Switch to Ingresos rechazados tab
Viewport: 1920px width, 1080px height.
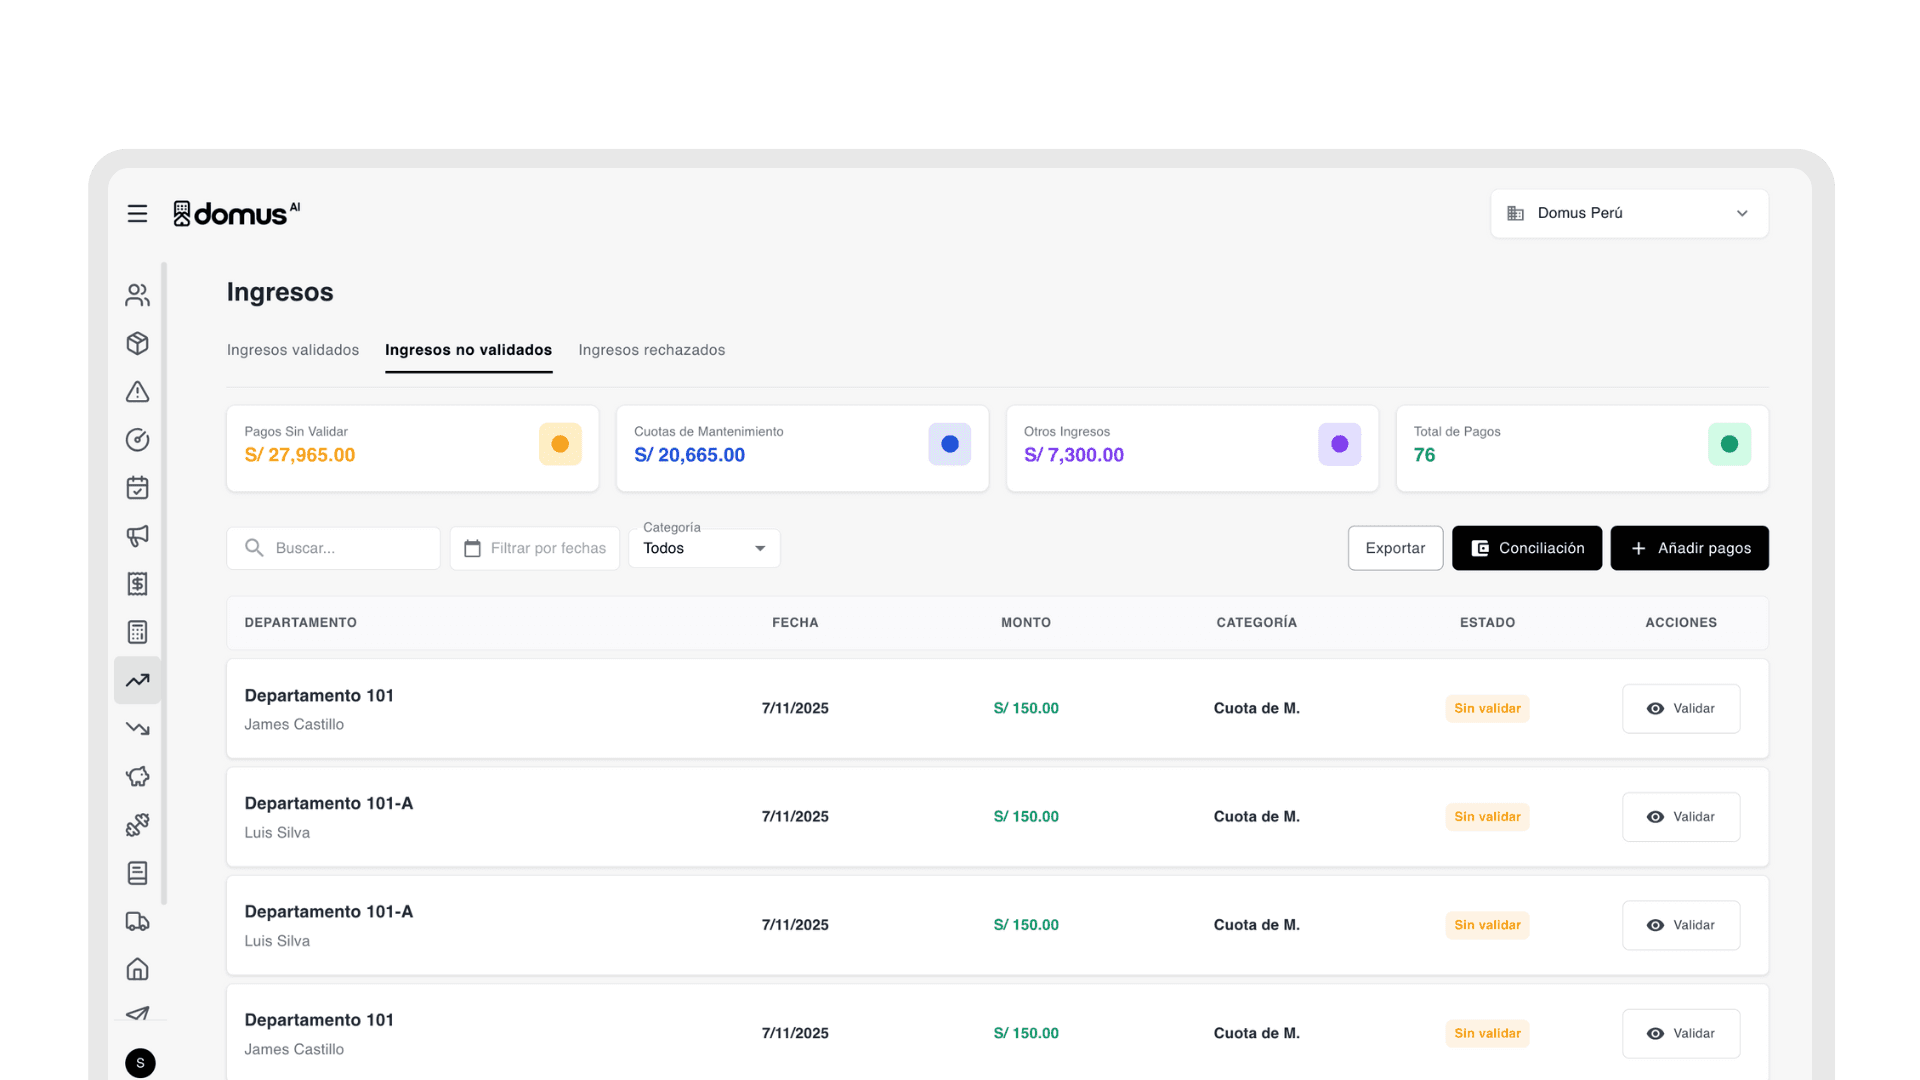click(651, 350)
